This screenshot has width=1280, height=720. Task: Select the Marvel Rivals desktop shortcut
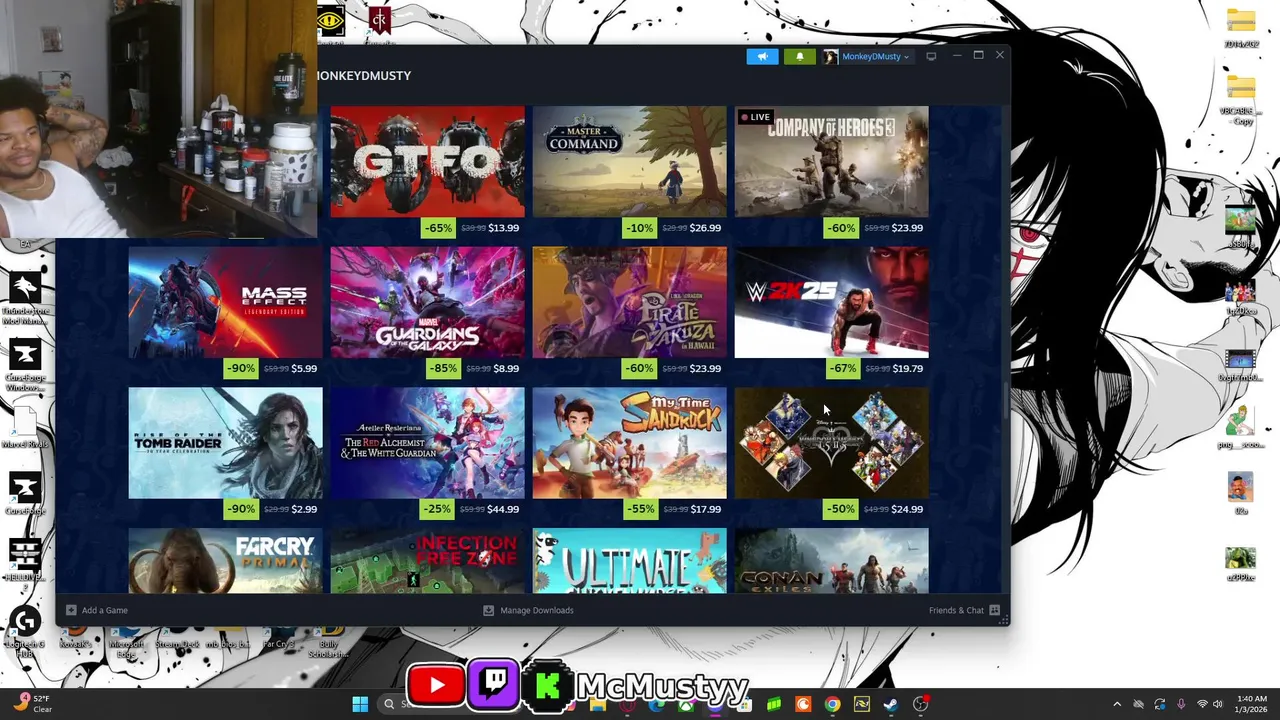[25, 428]
